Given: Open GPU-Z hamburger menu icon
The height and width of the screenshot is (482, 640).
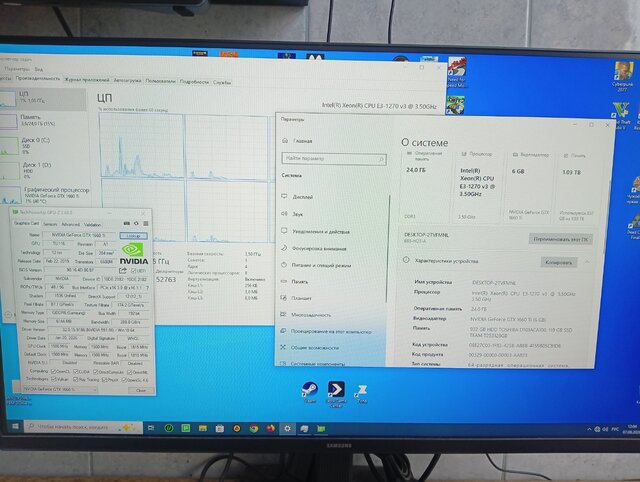Looking at the screenshot, I should click(146, 223).
